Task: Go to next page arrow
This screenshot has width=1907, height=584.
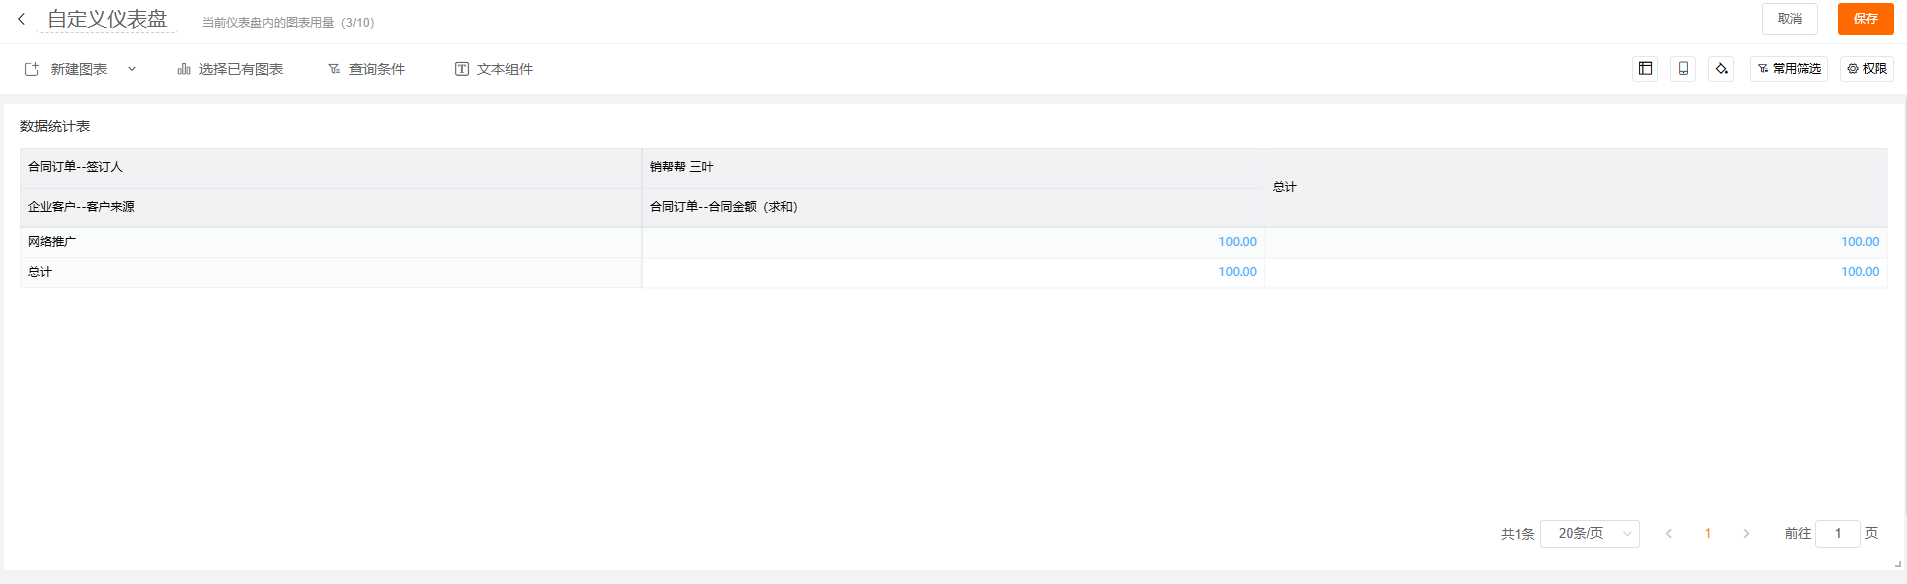Action: coord(1746,534)
